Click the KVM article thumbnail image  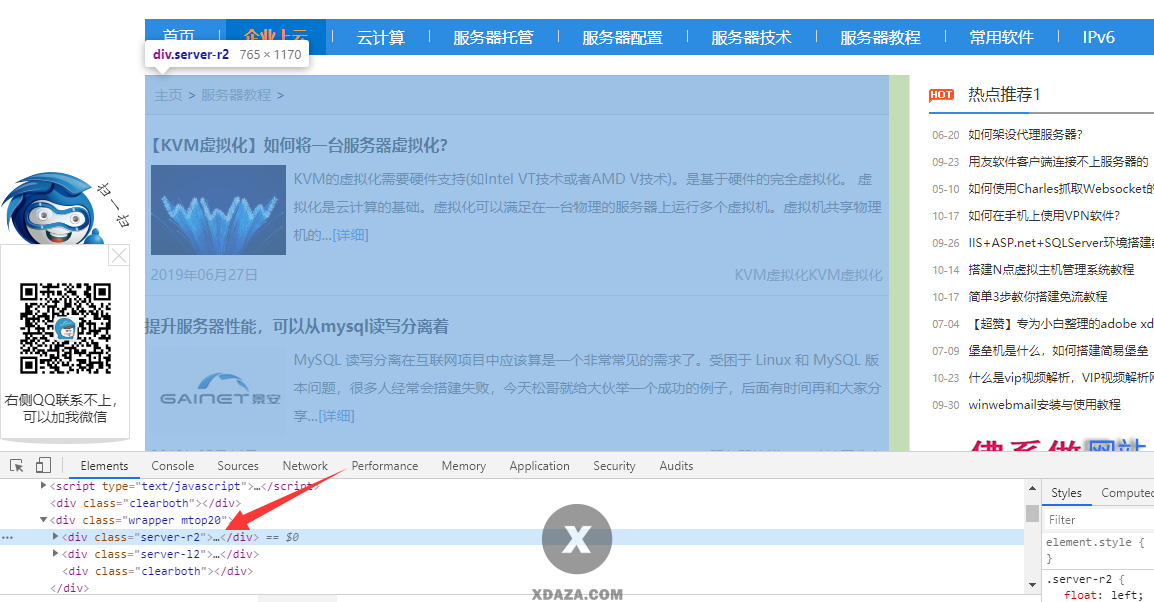pos(219,210)
